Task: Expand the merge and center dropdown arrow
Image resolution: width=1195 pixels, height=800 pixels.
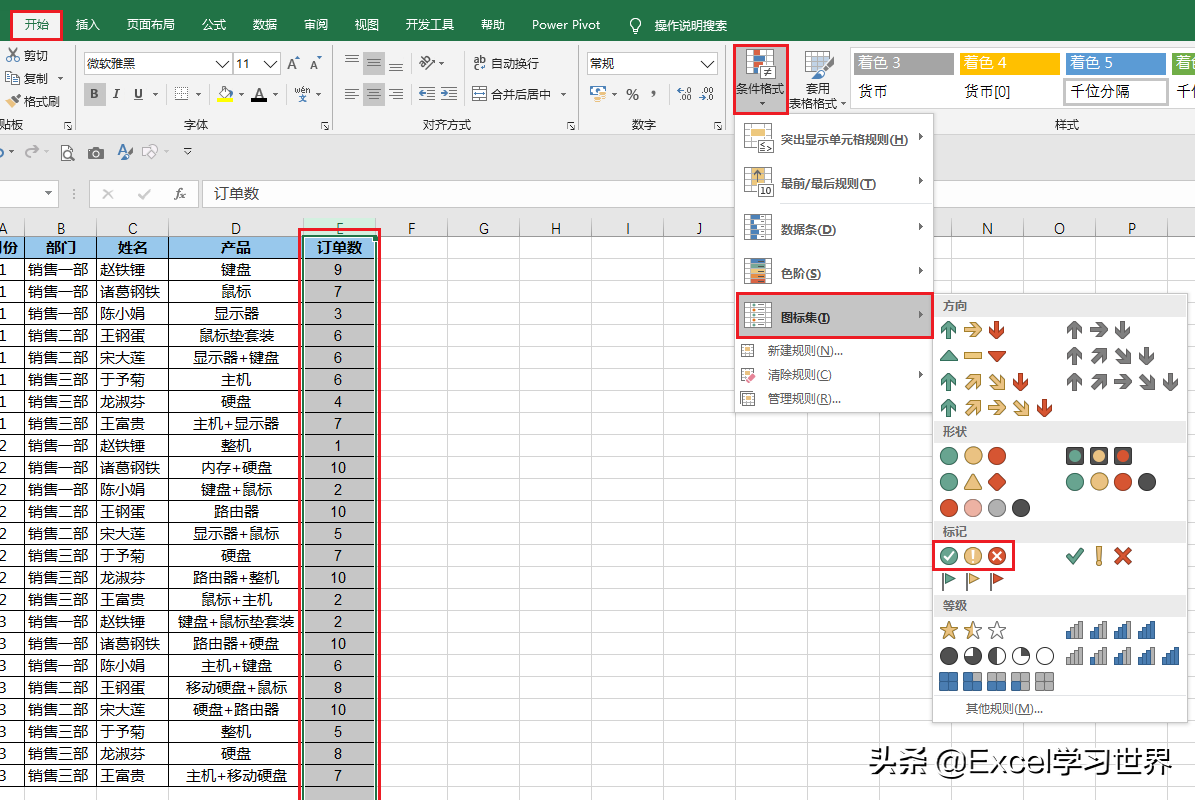Action: 564,94
